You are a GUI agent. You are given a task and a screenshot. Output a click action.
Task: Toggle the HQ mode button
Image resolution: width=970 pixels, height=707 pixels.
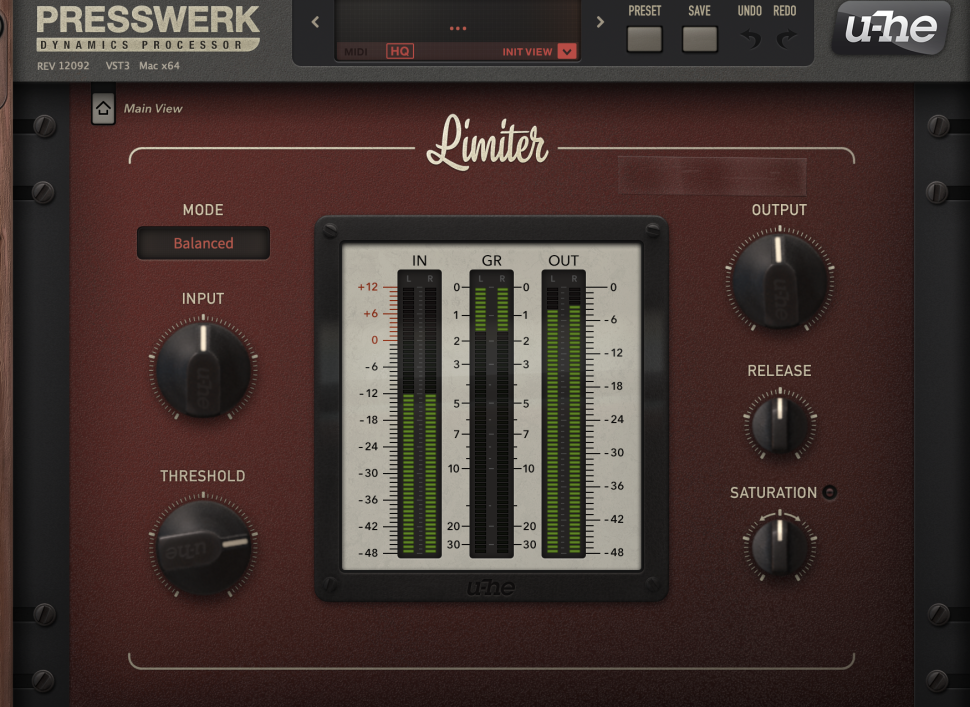pyautogui.click(x=400, y=51)
